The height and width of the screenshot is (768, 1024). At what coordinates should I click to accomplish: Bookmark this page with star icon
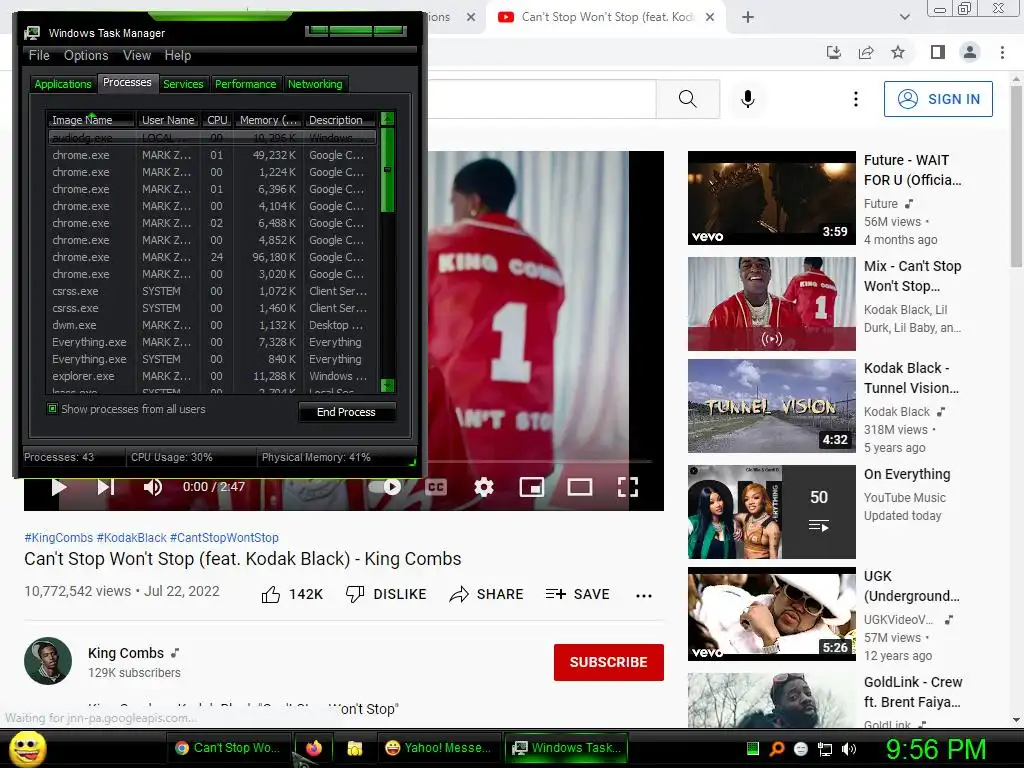coord(898,52)
